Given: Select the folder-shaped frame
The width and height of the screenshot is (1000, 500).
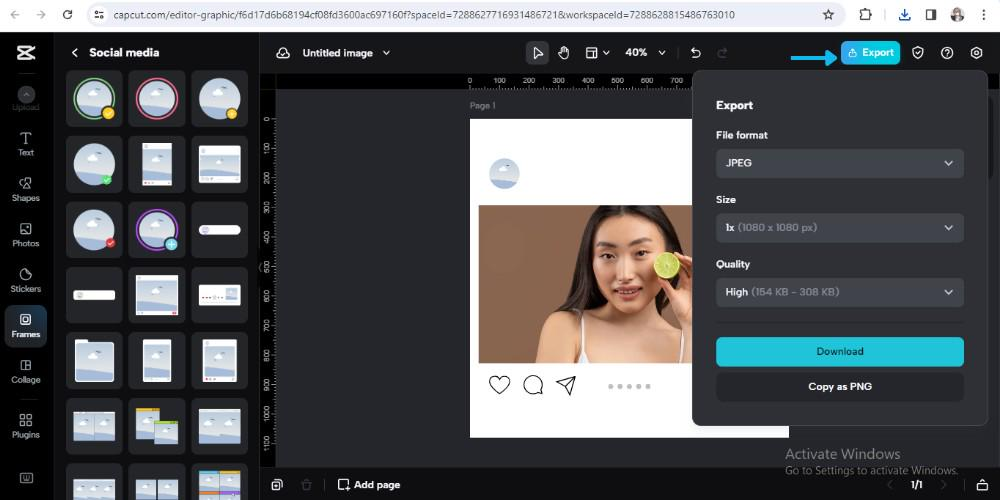Looking at the screenshot, I should pos(94,360).
